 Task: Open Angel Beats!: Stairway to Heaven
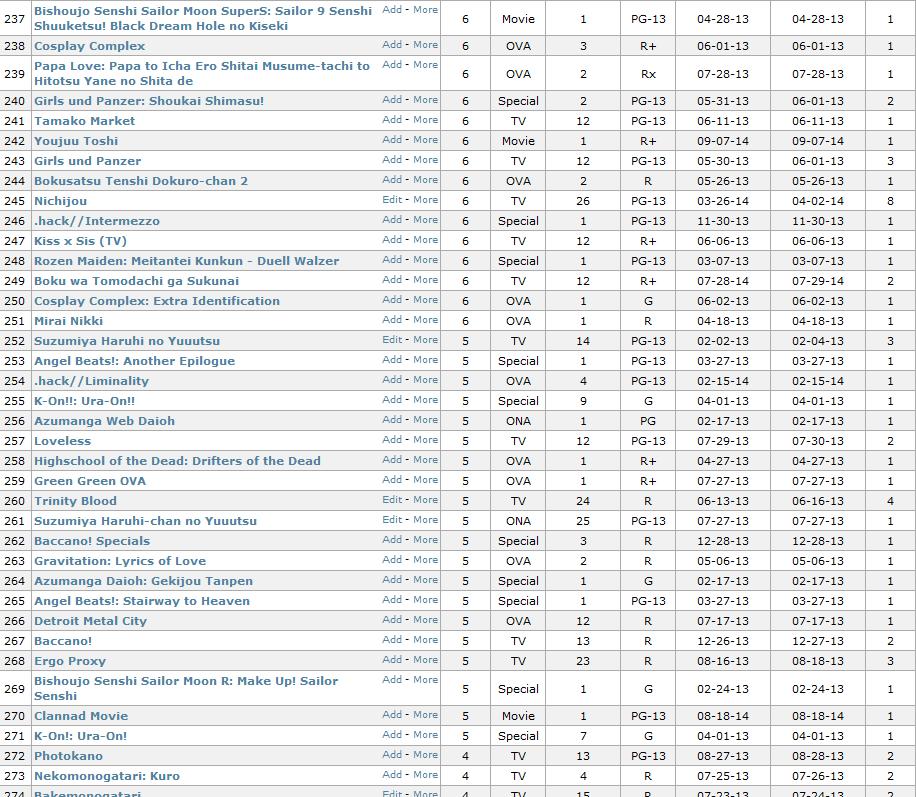(141, 601)
